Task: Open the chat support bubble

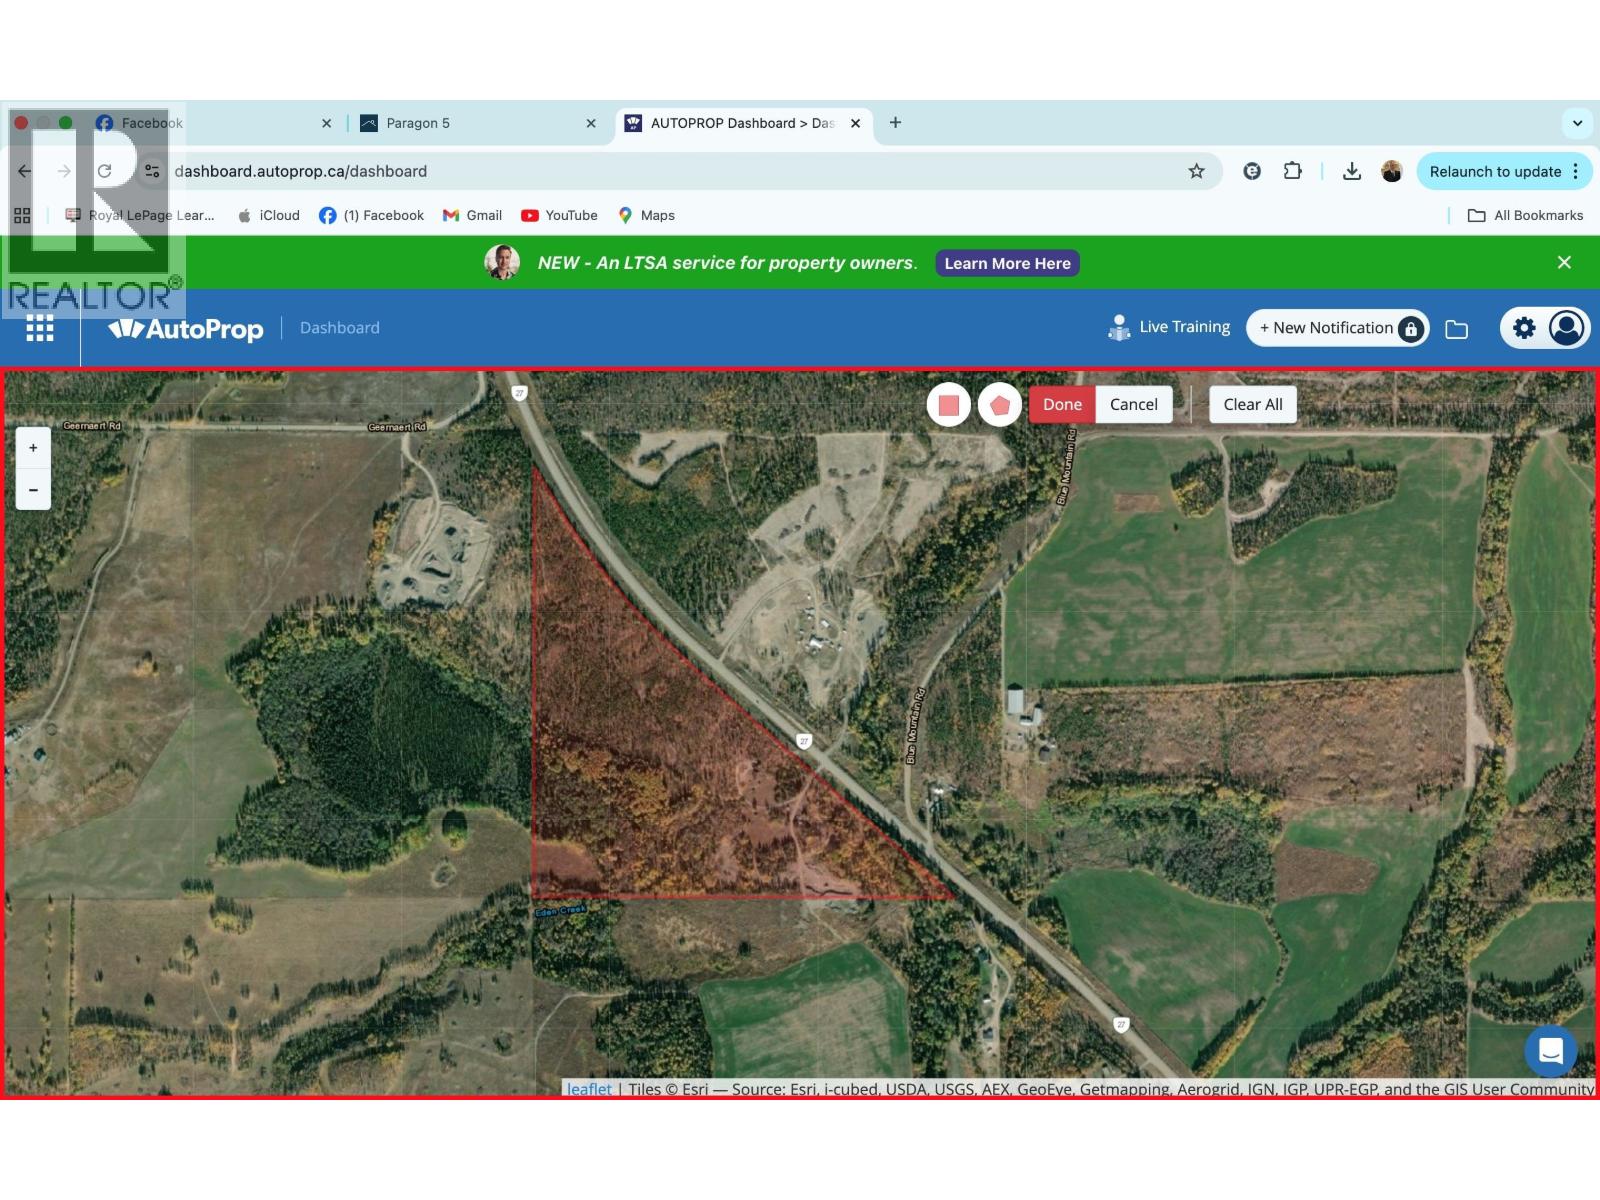Action: [1550, 1051]
